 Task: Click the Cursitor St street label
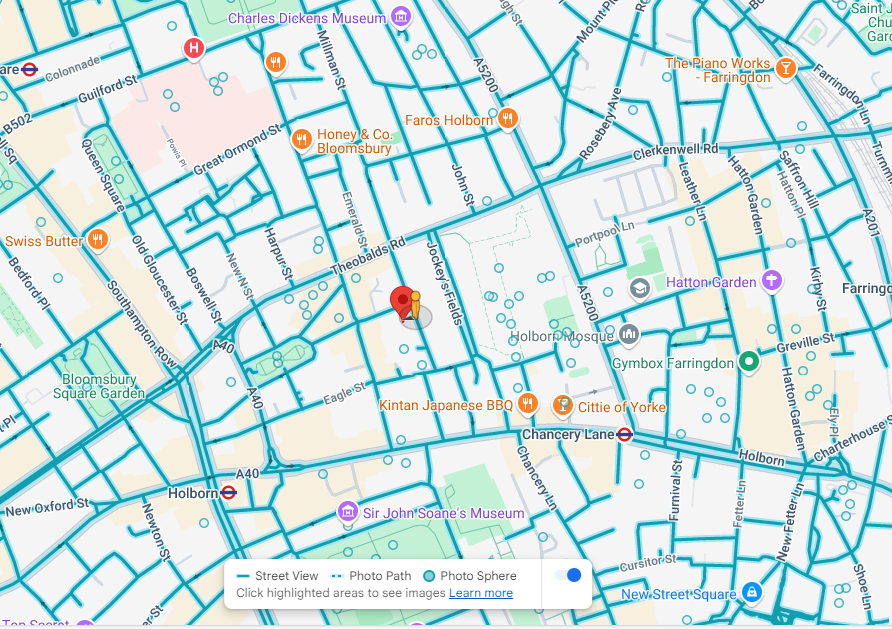click(647, 563)
